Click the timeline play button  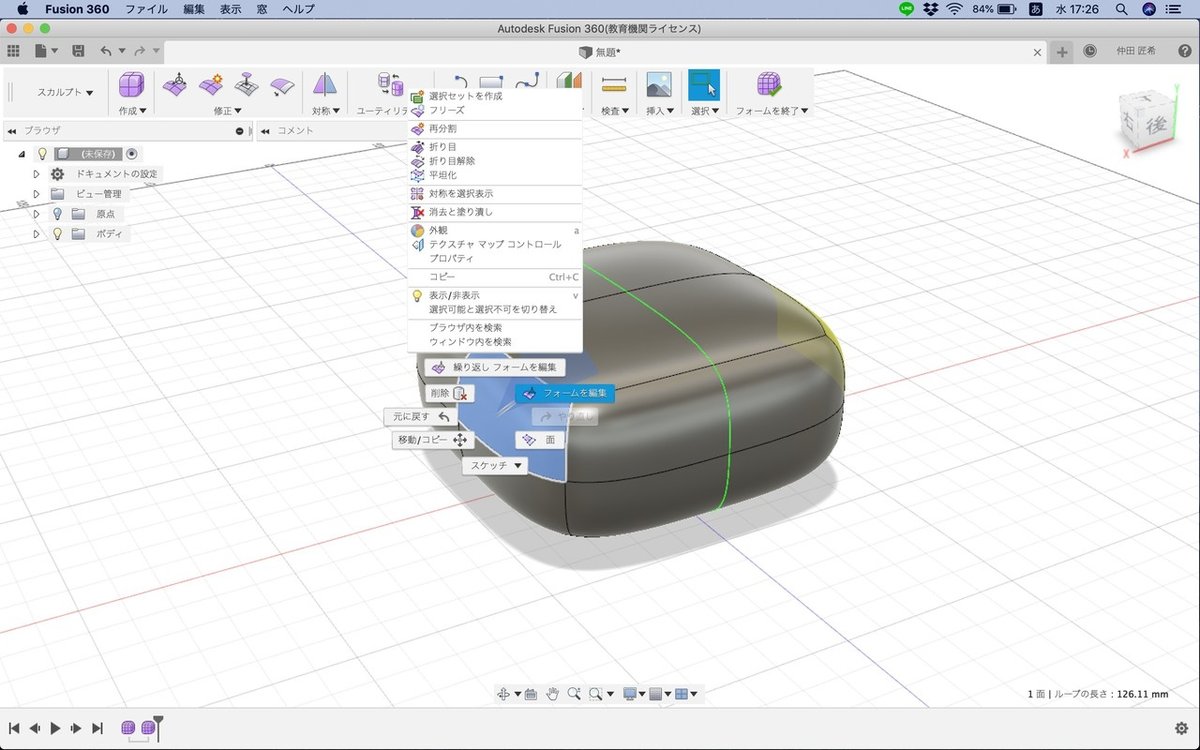click(55, 729)
